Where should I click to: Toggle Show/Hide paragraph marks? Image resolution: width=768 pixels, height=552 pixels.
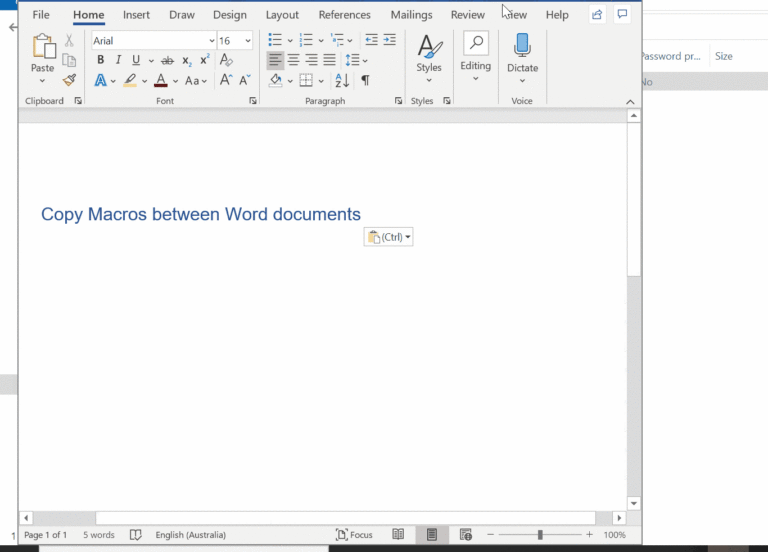pos(365,80)
